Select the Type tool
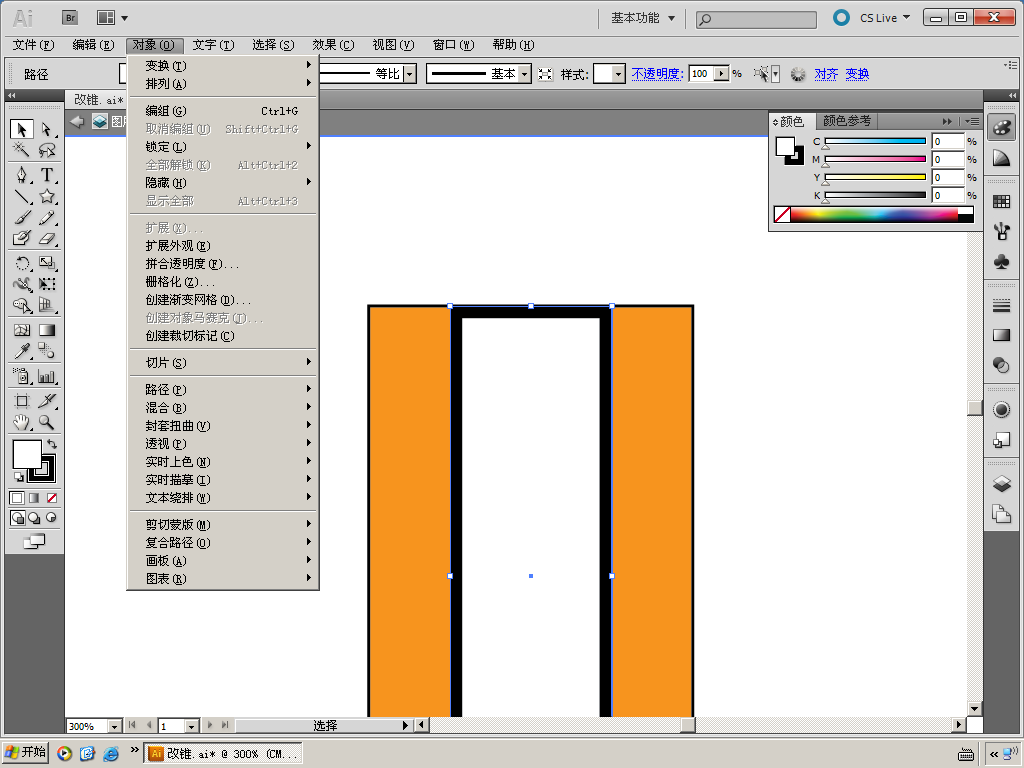Screen dimensions: 1024x768 point(46,174)
